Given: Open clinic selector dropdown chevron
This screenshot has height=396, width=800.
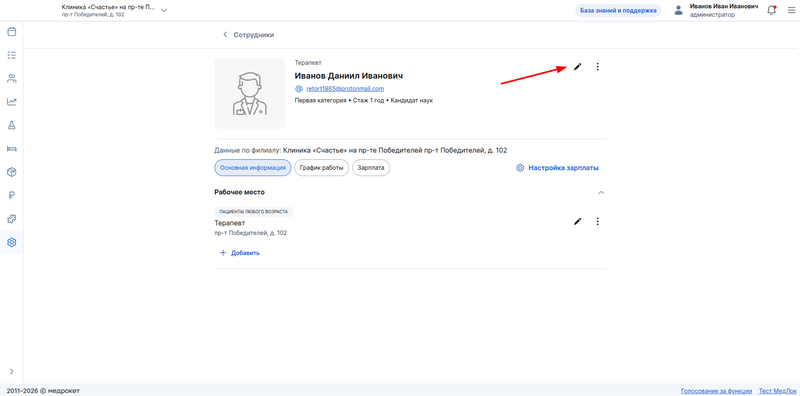Looking at the screenshot, I should click(x=164, y=10).
